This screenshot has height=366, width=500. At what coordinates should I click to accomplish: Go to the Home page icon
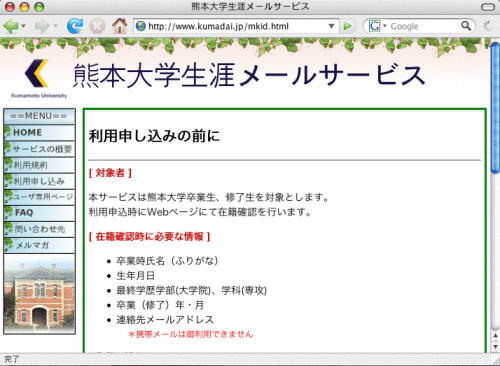point(119,26)
